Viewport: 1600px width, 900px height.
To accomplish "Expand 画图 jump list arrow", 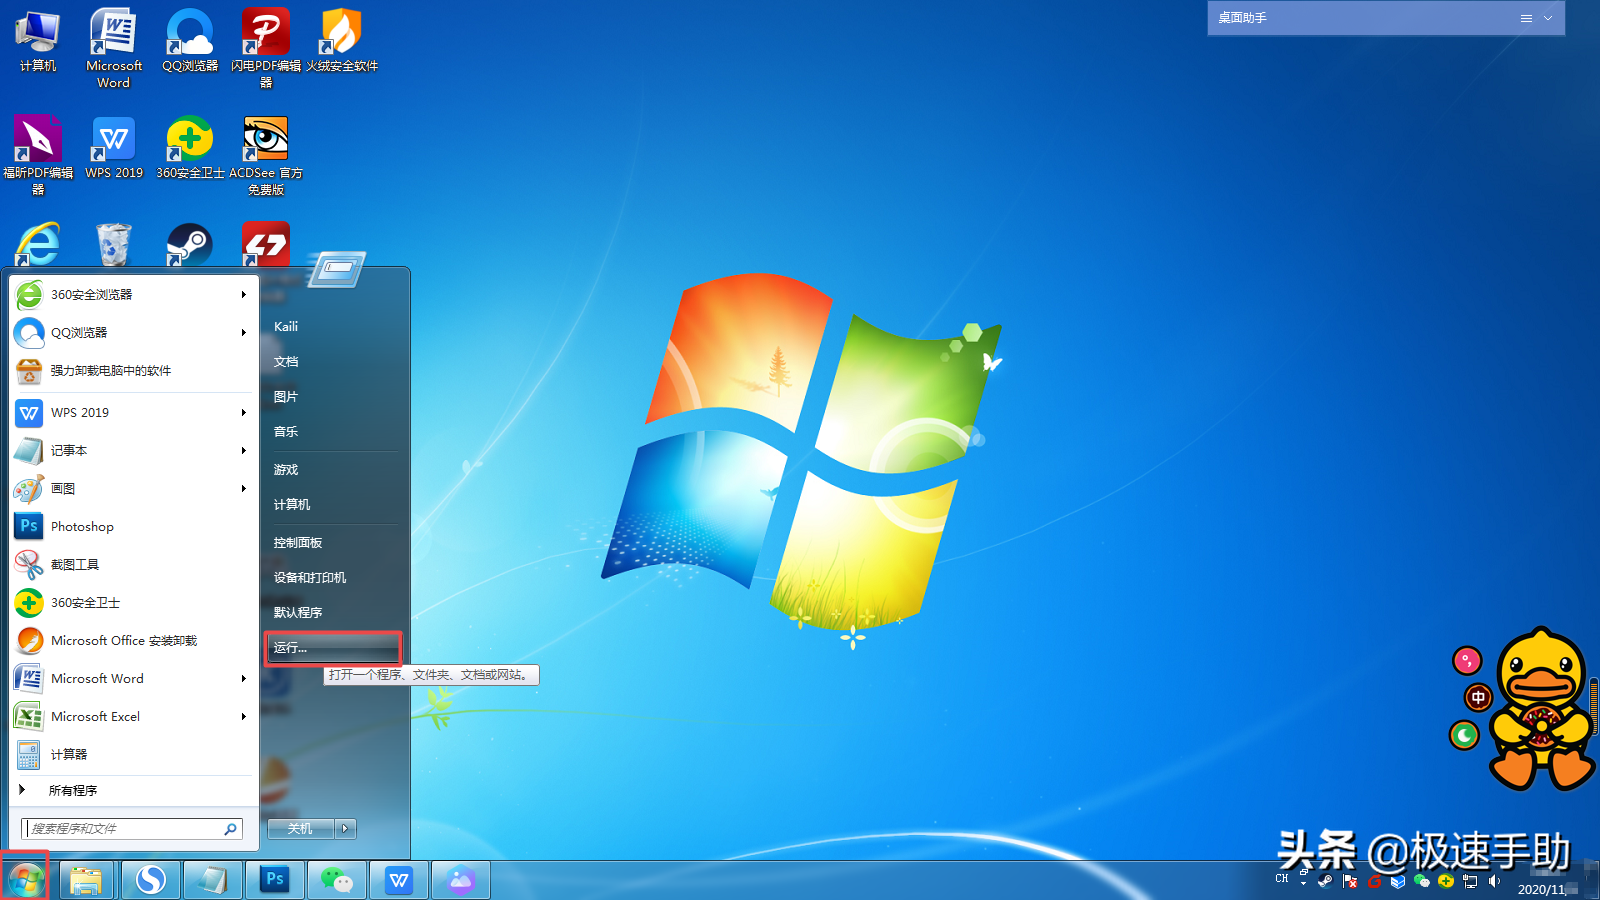I will [243, 488].
